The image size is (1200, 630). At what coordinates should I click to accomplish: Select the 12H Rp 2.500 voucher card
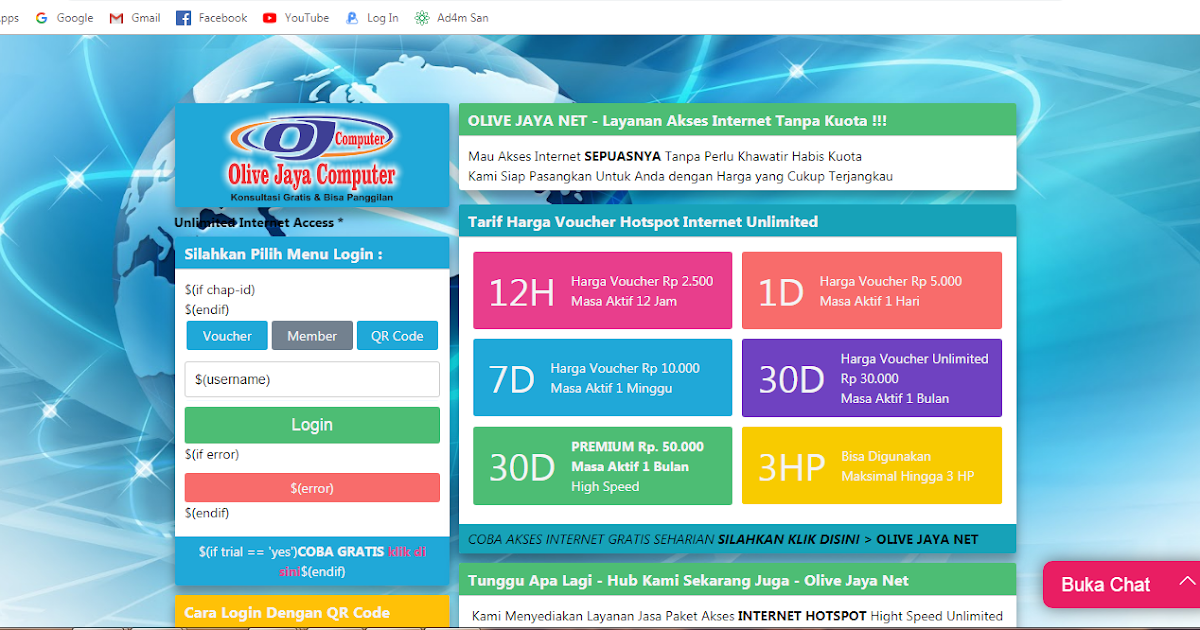(x=602, y=290)
